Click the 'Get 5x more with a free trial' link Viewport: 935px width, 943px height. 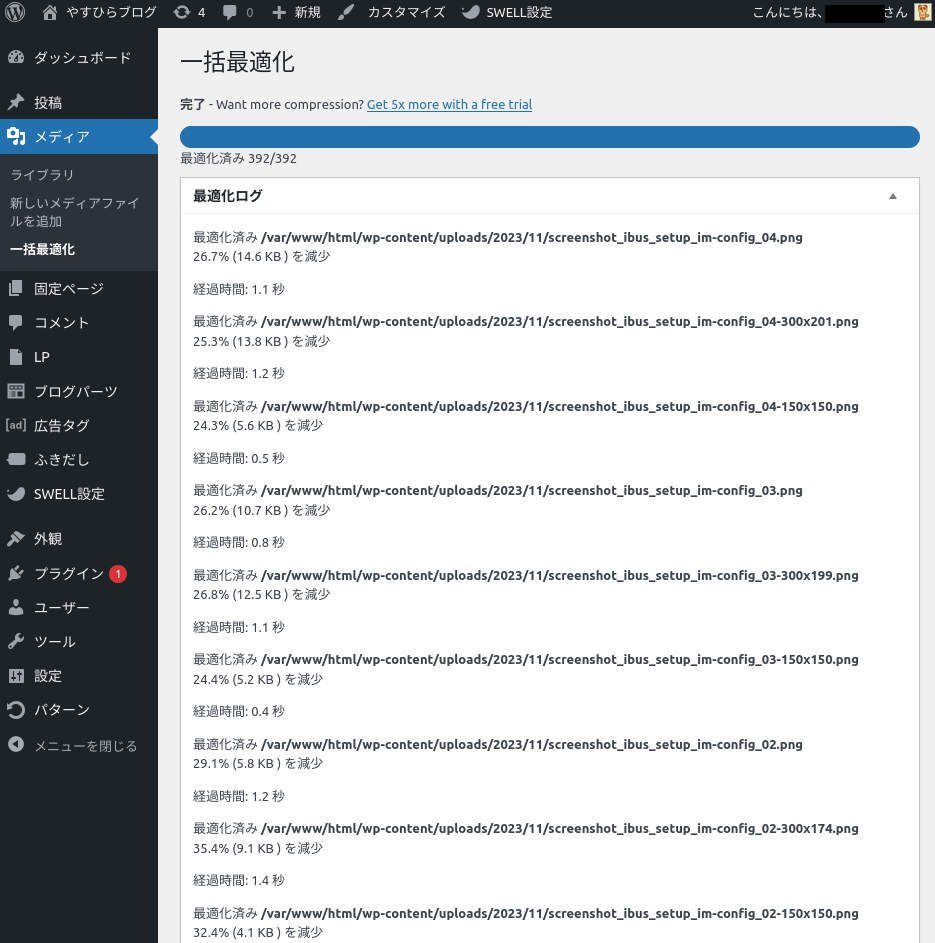tap(449, 104)
